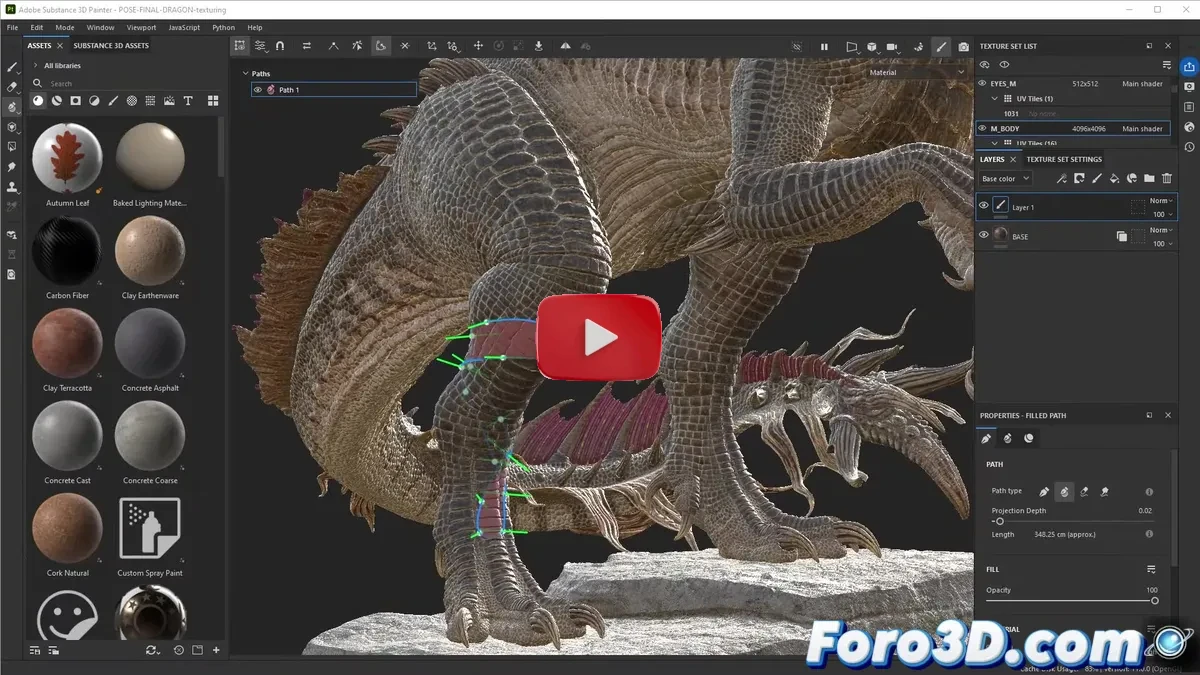Open the camera screenshot icon above viewport
This screenshot has height=675, width=1200.
963,46
